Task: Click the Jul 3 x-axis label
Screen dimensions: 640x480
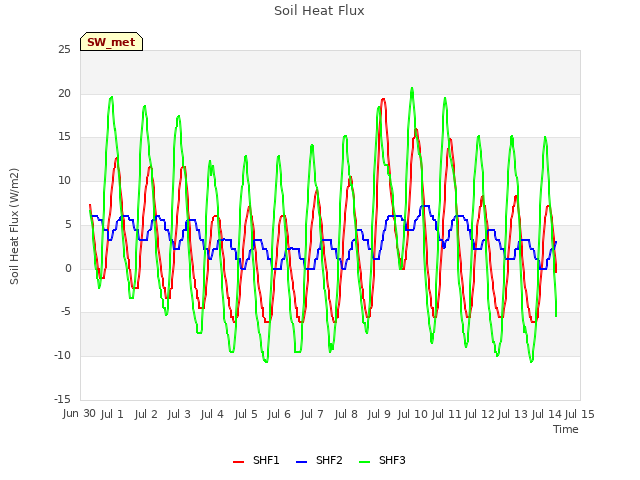Action: 179,414
